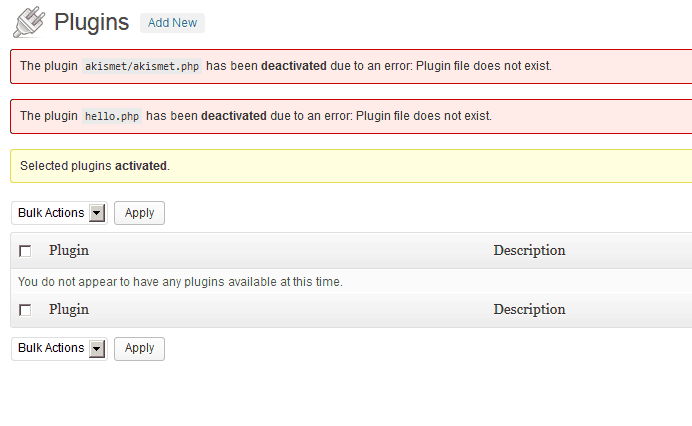
Task: Click the Plugin column label in footer
Action: [x=69, y=309]
